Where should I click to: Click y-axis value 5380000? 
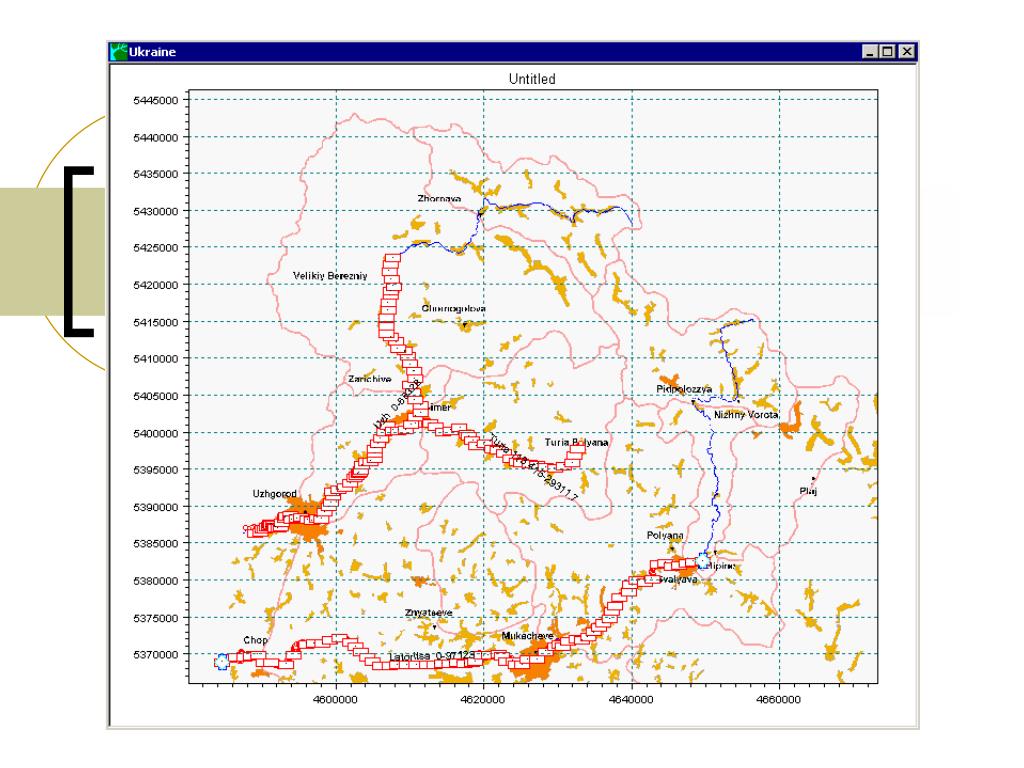pyautogui.click(x=155, y=581)
